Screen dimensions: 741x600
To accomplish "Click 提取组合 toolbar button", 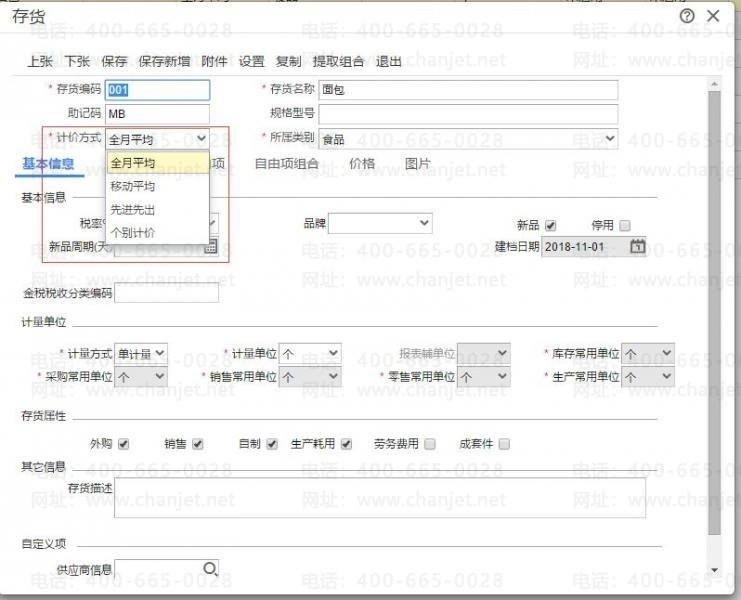I will coord(338,61).
